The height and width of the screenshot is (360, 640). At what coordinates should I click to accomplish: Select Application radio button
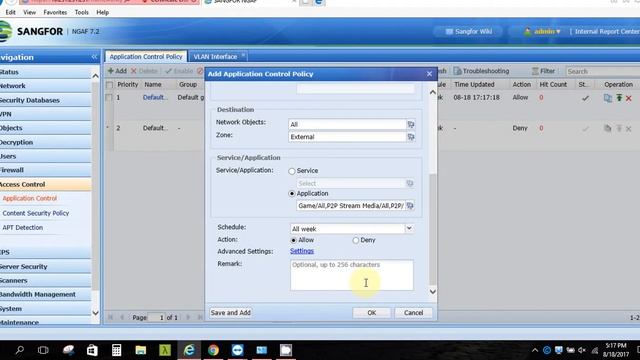coord(291,193)
